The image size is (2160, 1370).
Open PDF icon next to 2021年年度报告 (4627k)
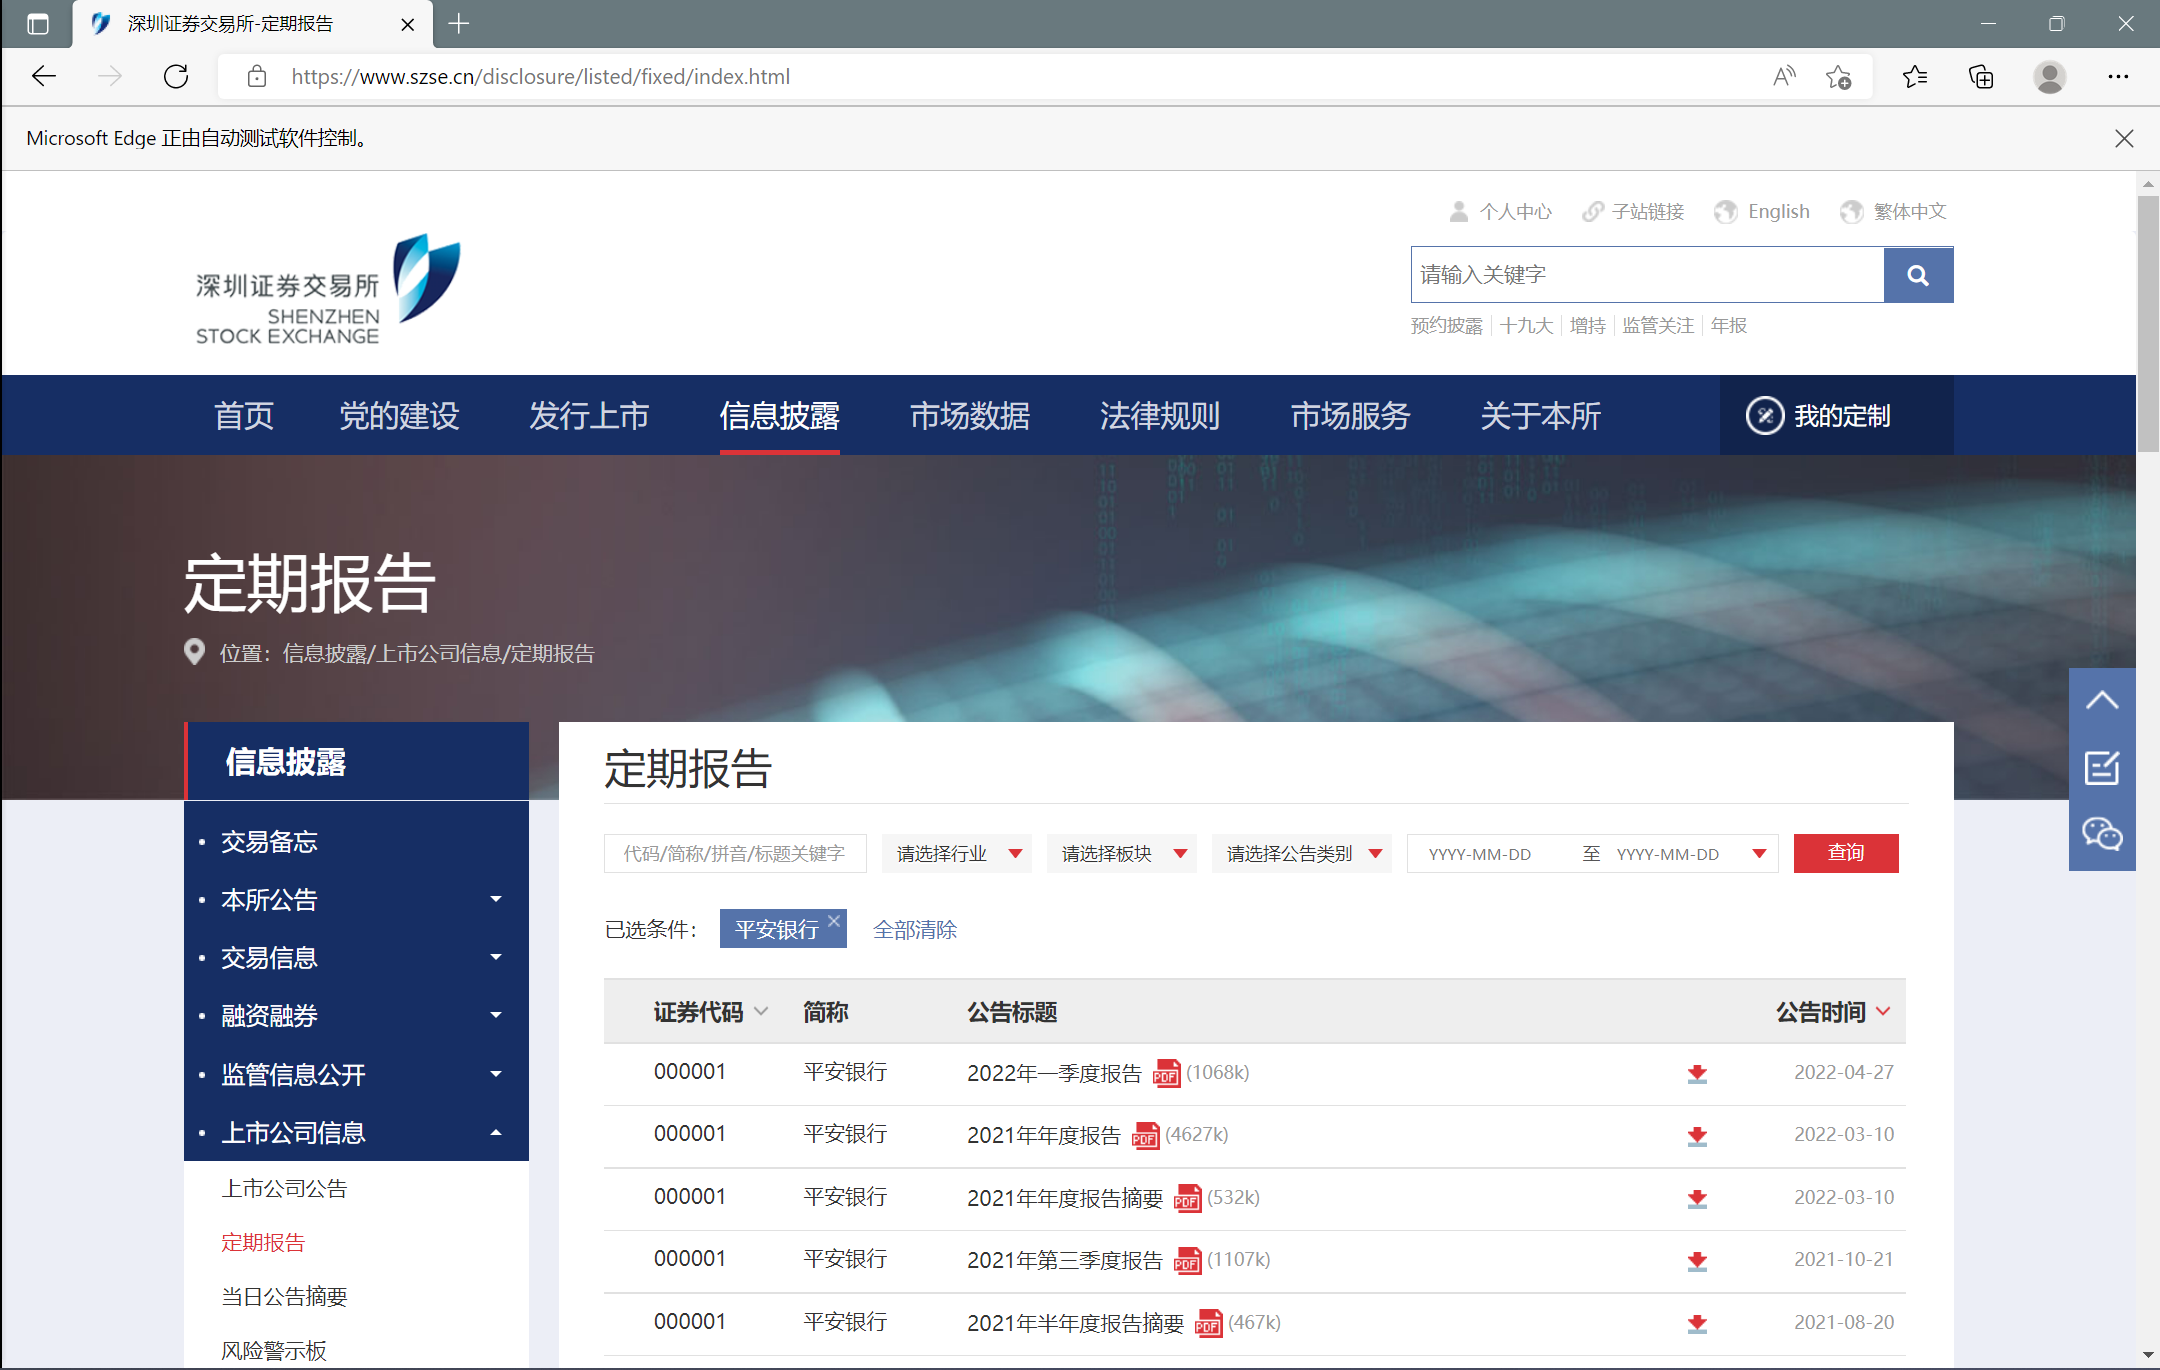coord(1145,1135)
